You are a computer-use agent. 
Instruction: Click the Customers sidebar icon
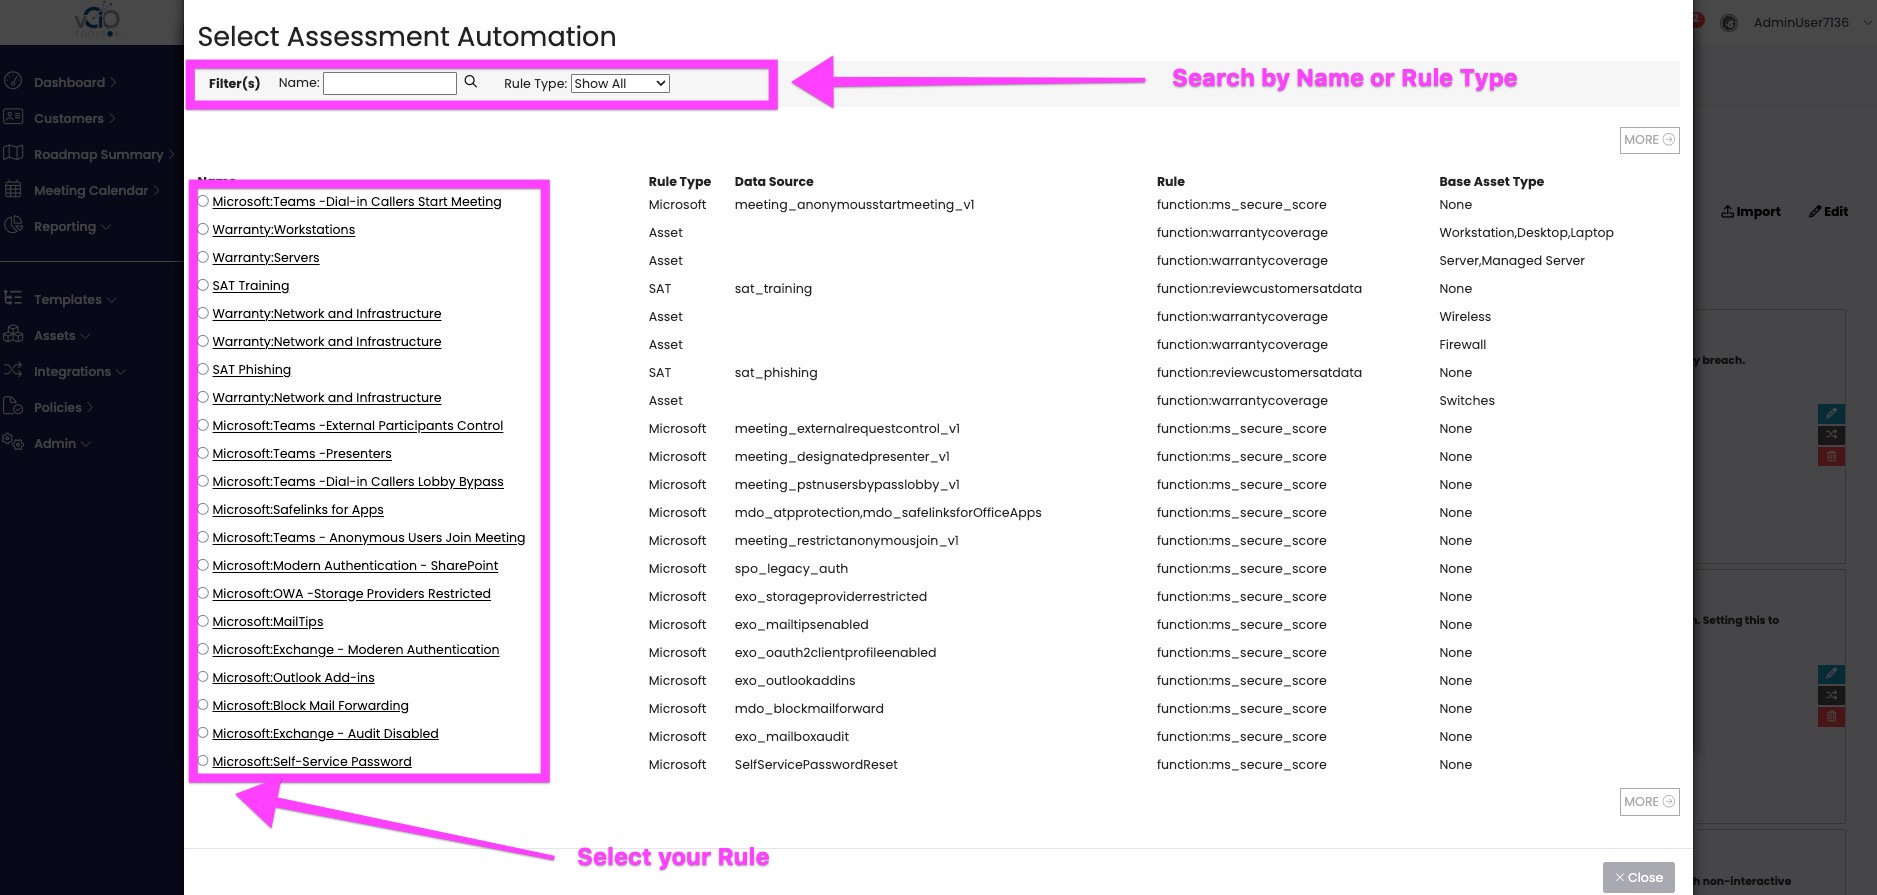point(14,117)
